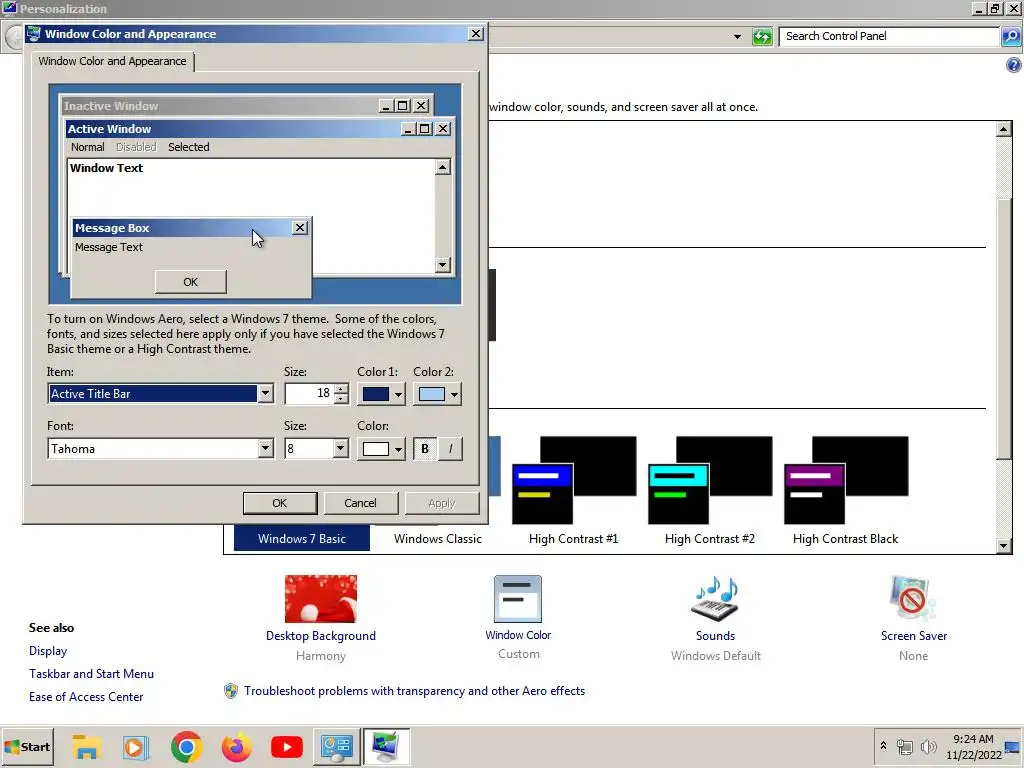The width and height of the screenshot is (1024, 768).
Task: Show hidden tray icons arrow
Action: coord(883,745)
